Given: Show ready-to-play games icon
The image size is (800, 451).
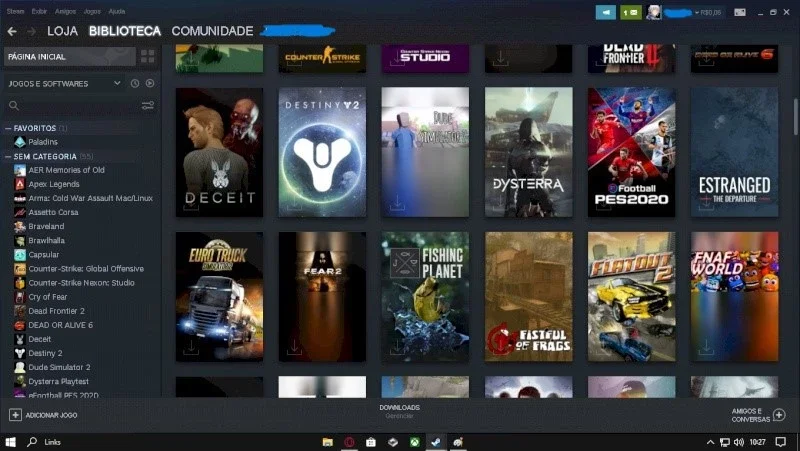Looking at the screenshot, I should pos(150,83).
